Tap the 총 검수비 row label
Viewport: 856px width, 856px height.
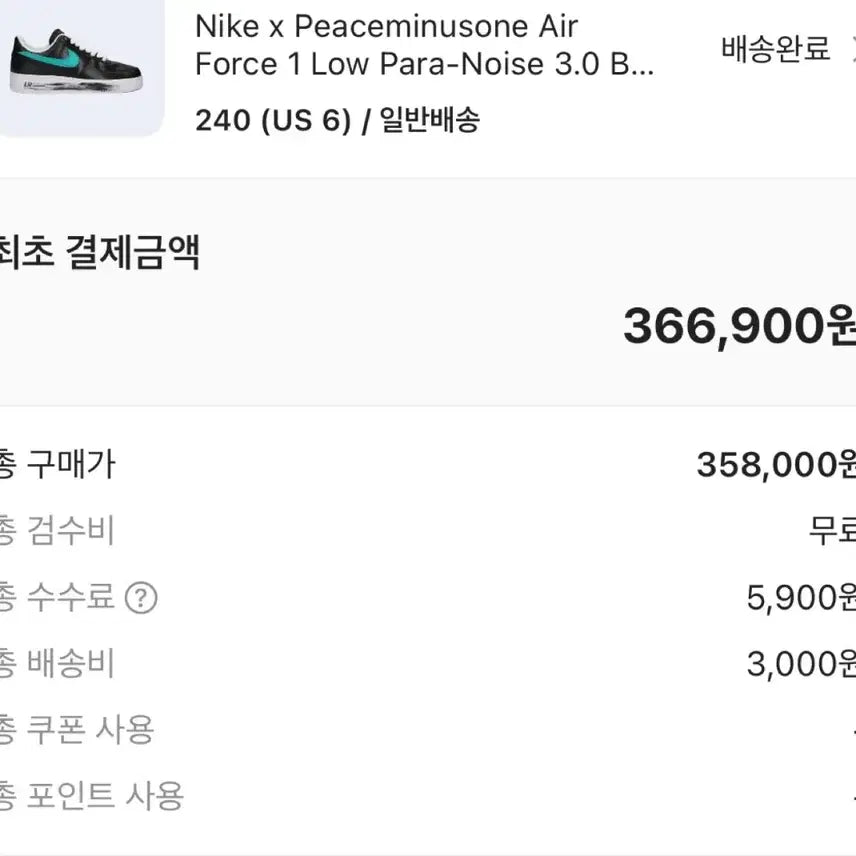coord(57,531)
